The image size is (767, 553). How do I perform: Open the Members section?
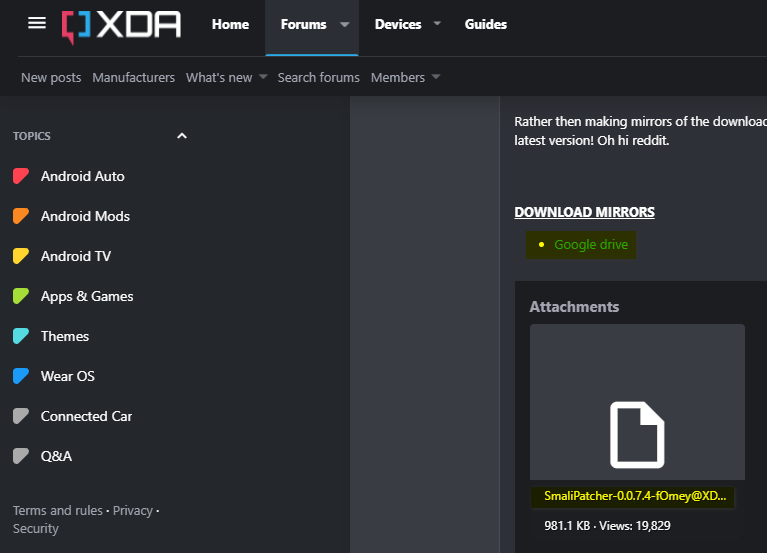click(398, 77)
